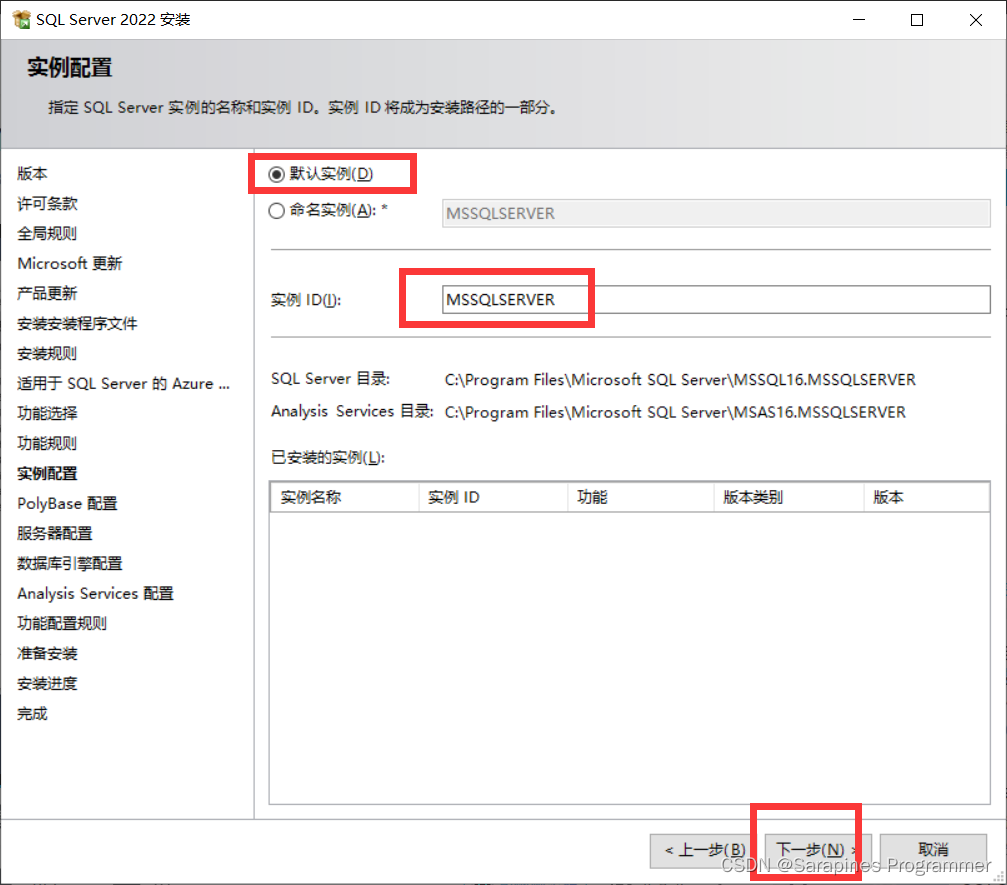
Task: Click the 版本 column header in the table
Action: [x=926, y=497]
